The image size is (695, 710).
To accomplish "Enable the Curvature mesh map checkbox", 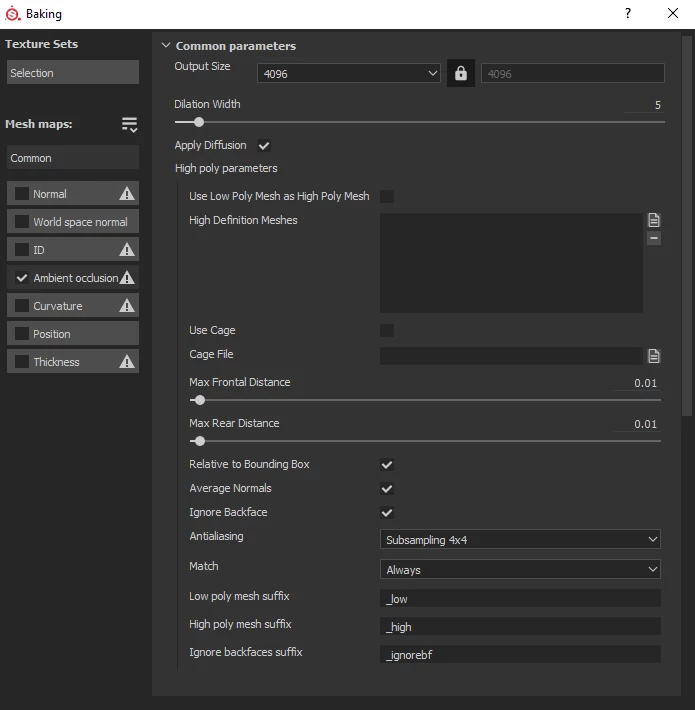I will (x=22, y=306).
